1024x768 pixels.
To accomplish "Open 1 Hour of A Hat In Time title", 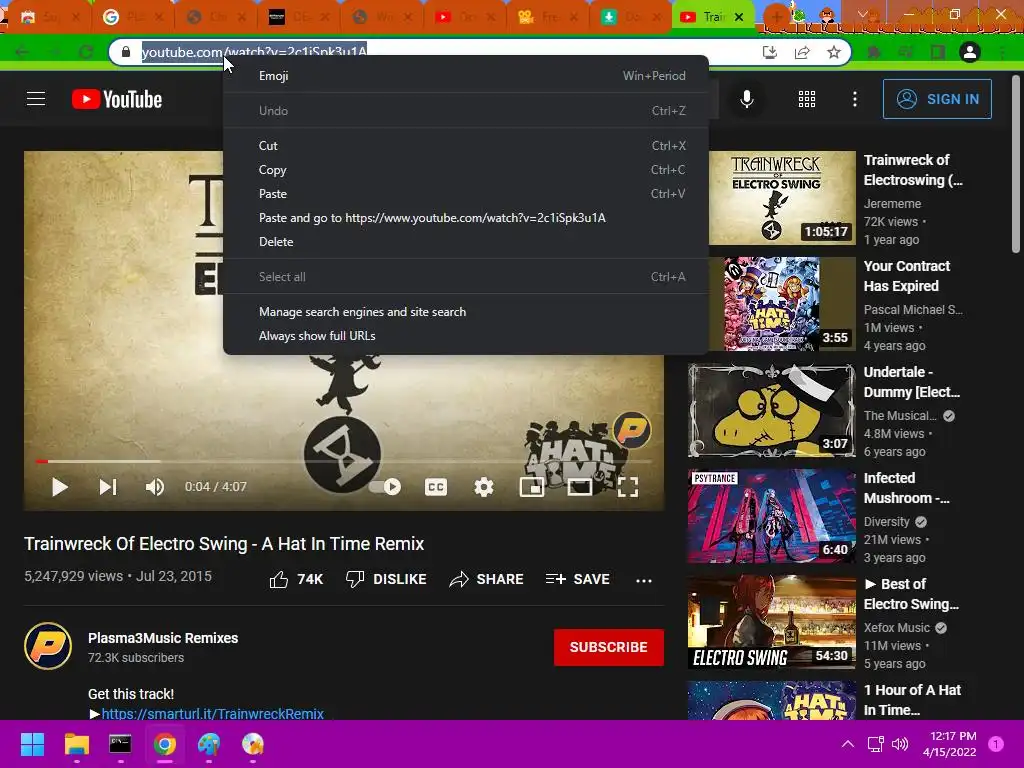I will coord(912,700).
